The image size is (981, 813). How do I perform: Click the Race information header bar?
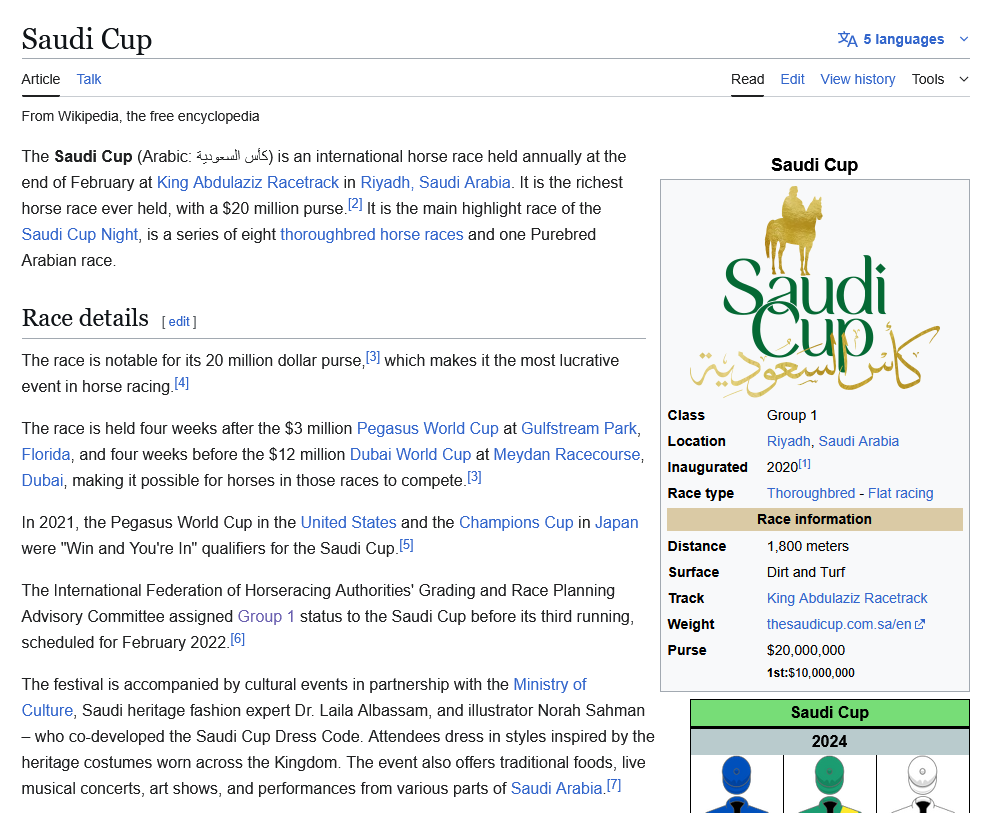click(x=815, y=519)
